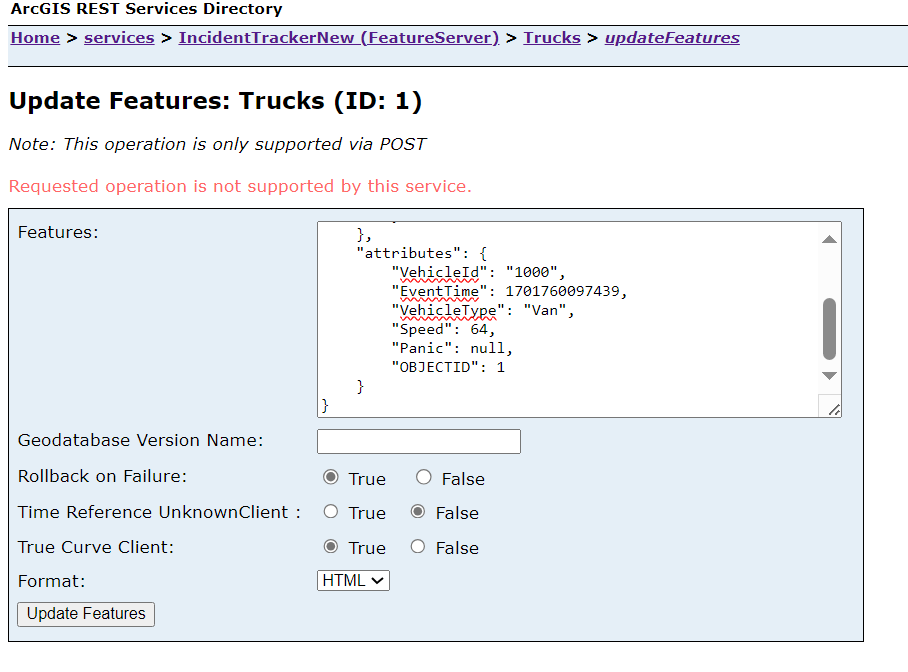Screen dimensions: 908x672
Task: Click the EventTime value 1701760097439
Action: tap(562, 291)
